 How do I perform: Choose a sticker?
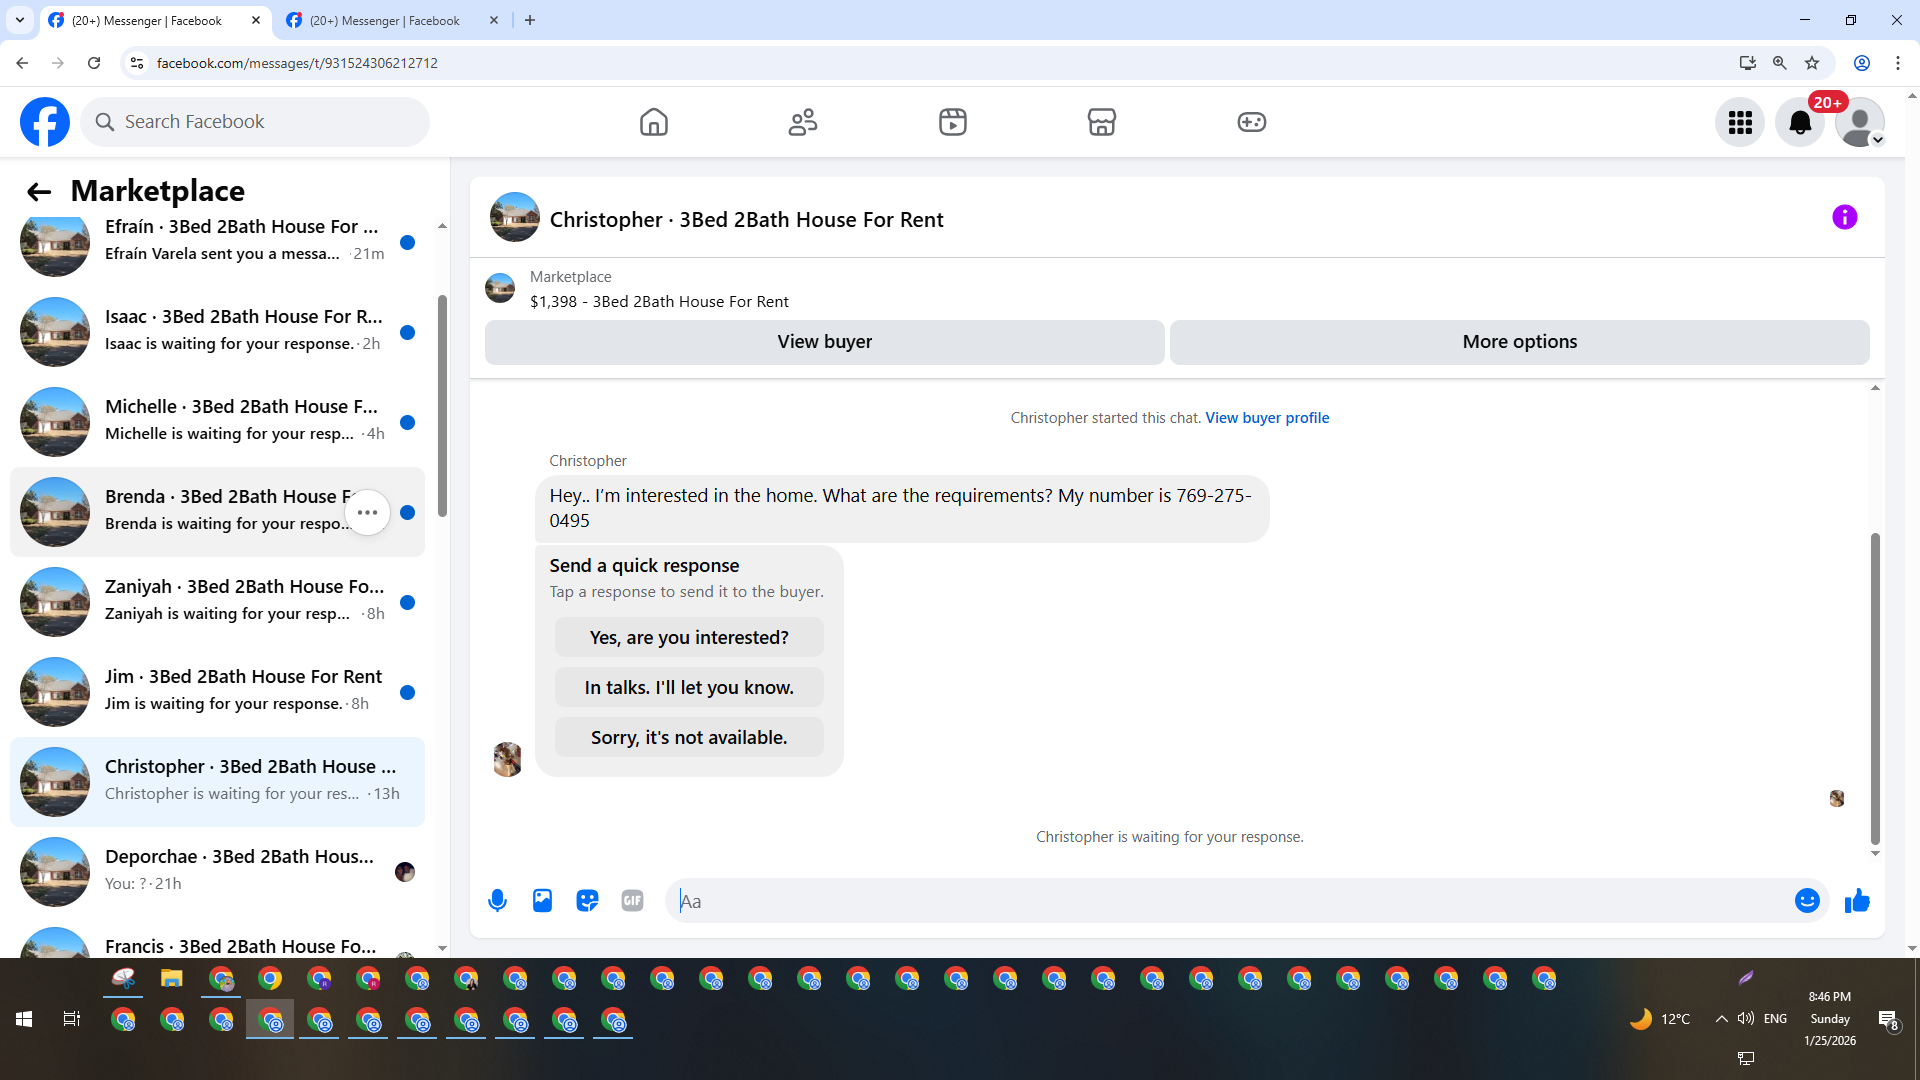click(x=587, y=901)
